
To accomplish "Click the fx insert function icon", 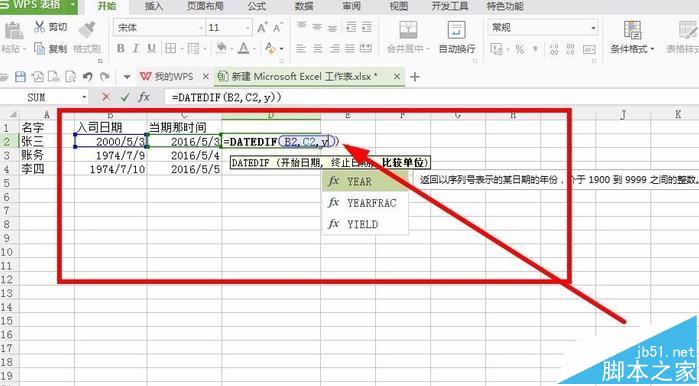I will (x=144, y=97).
